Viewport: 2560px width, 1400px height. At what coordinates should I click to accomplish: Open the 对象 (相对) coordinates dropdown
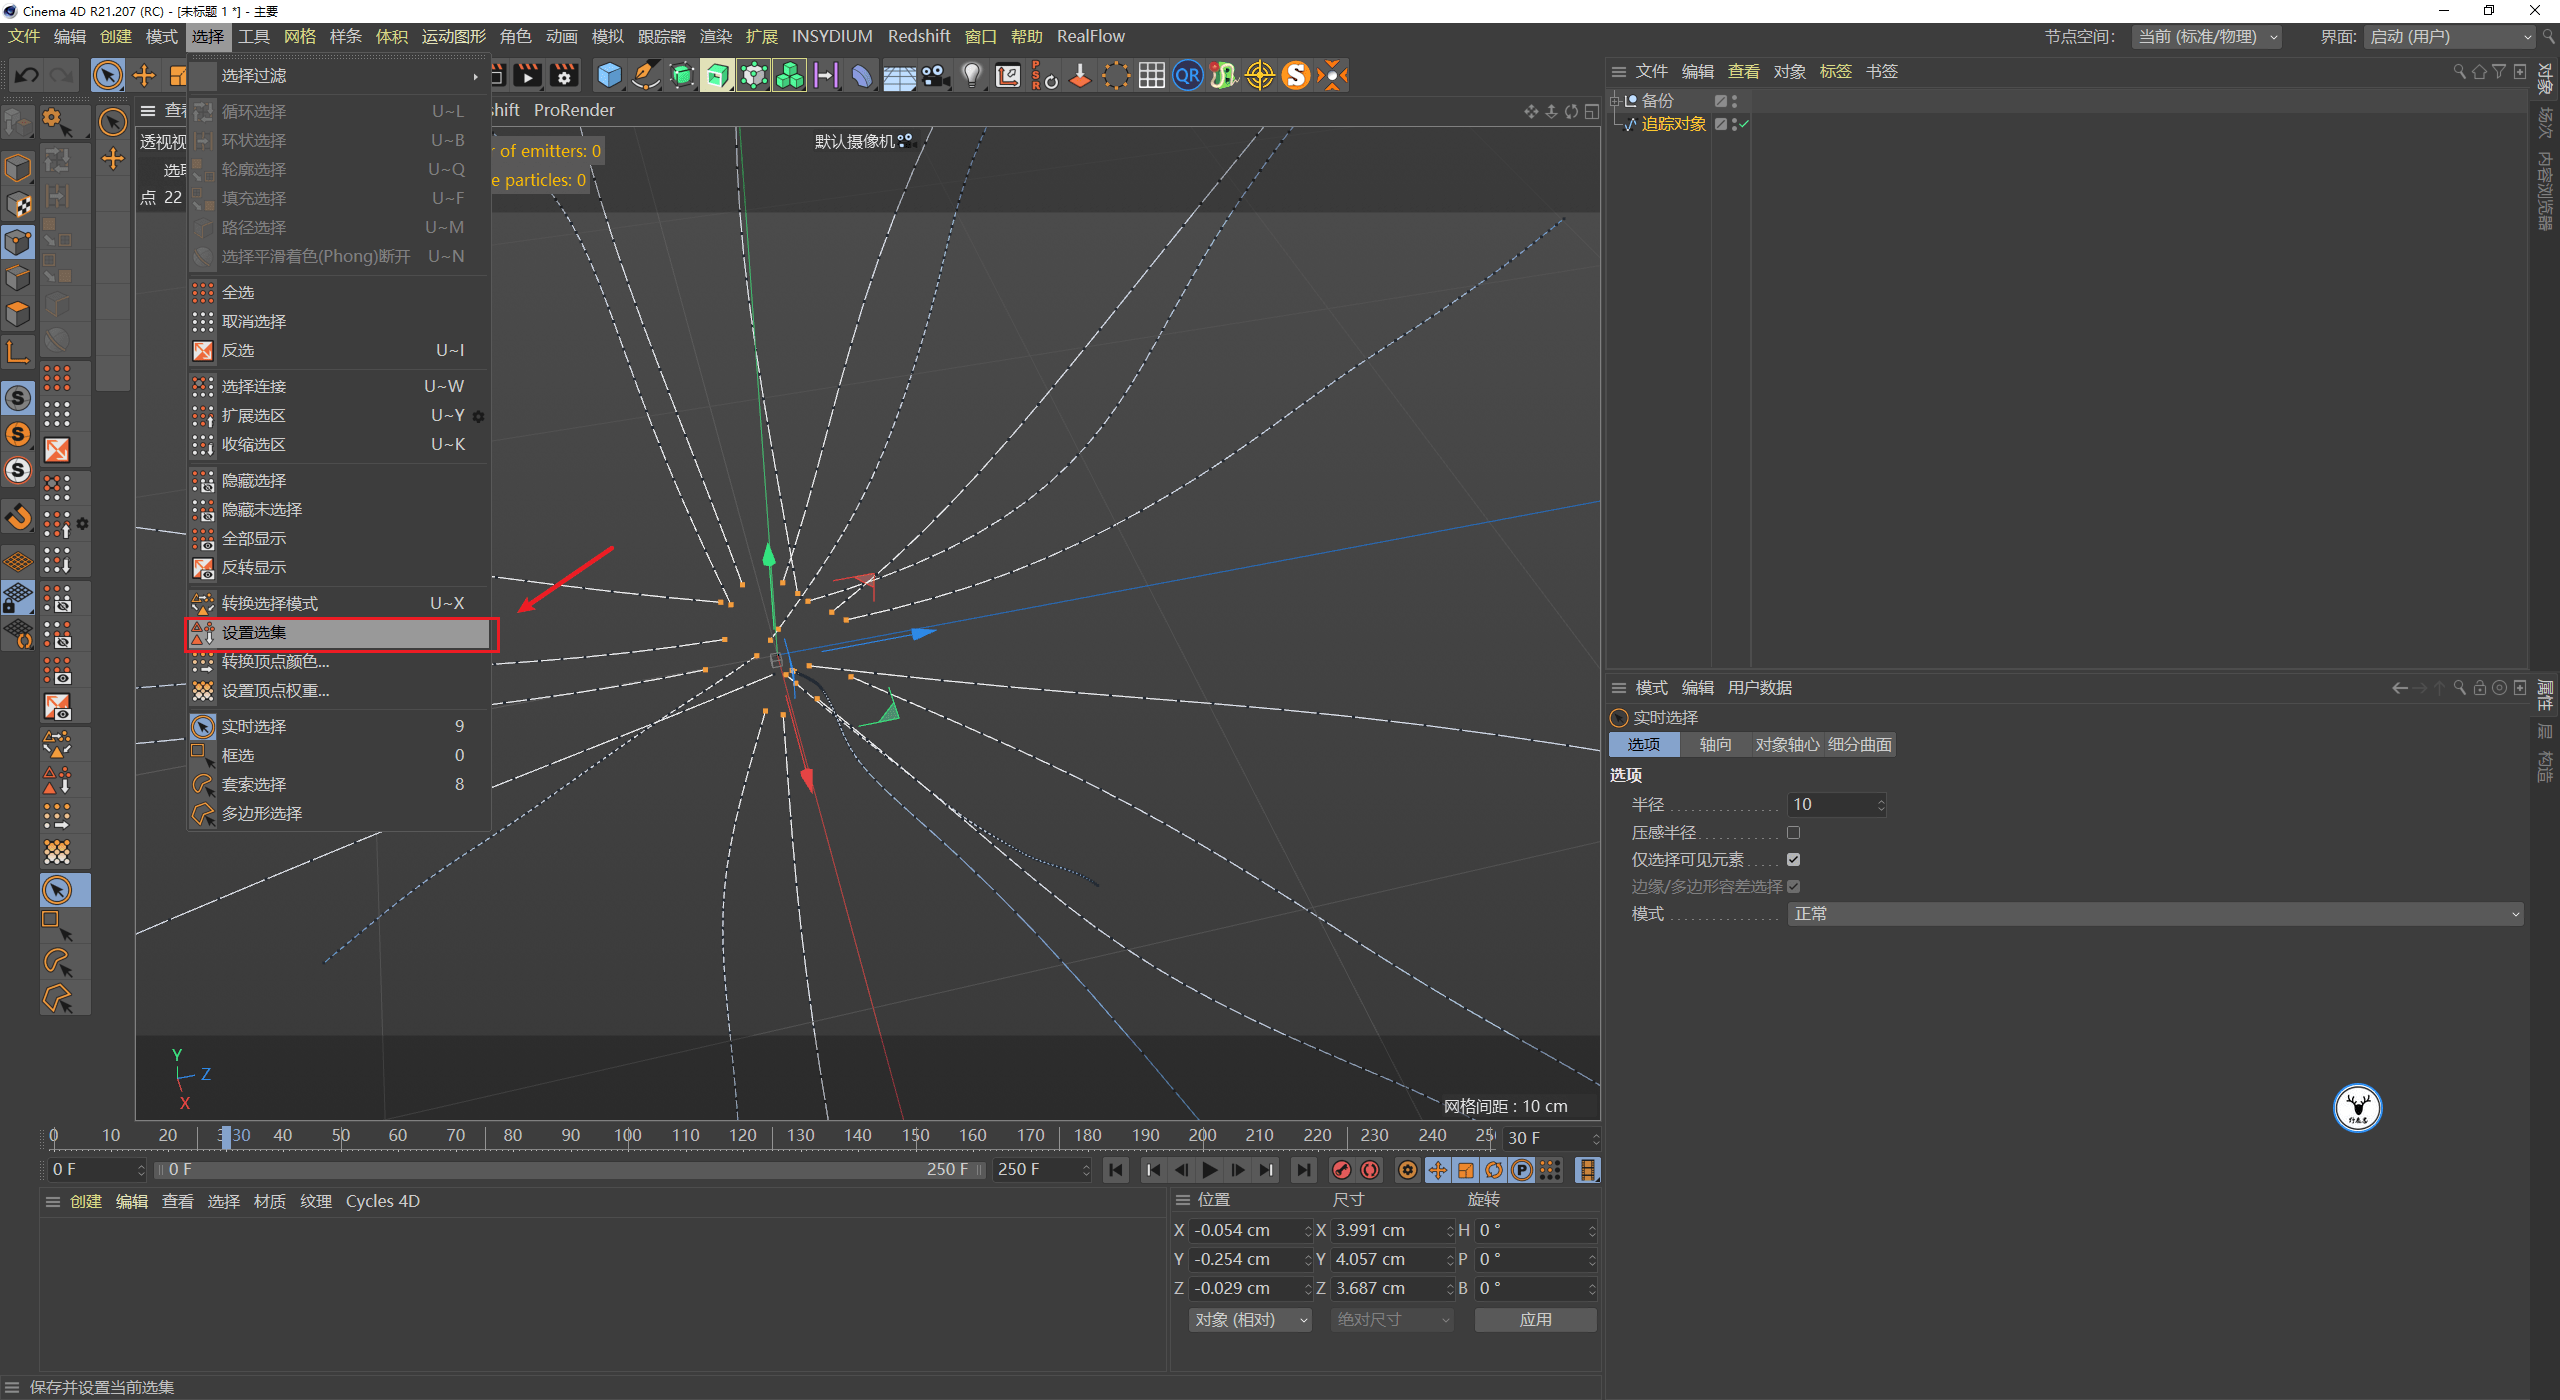[1248, 1319]
